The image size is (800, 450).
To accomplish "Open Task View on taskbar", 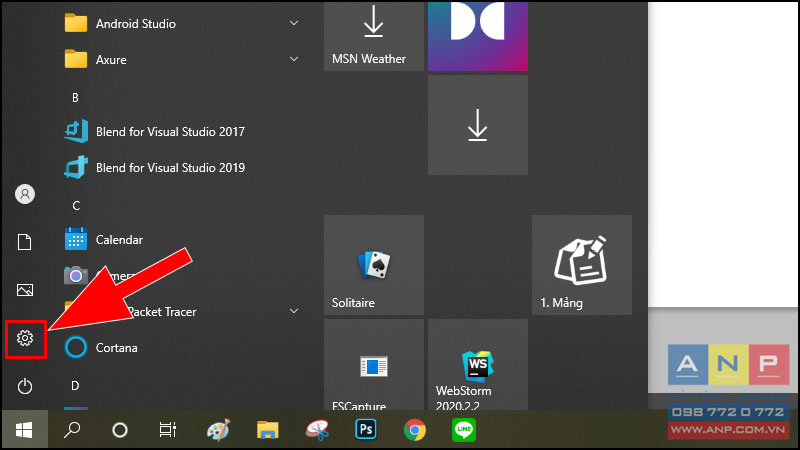I will (167, 430).
